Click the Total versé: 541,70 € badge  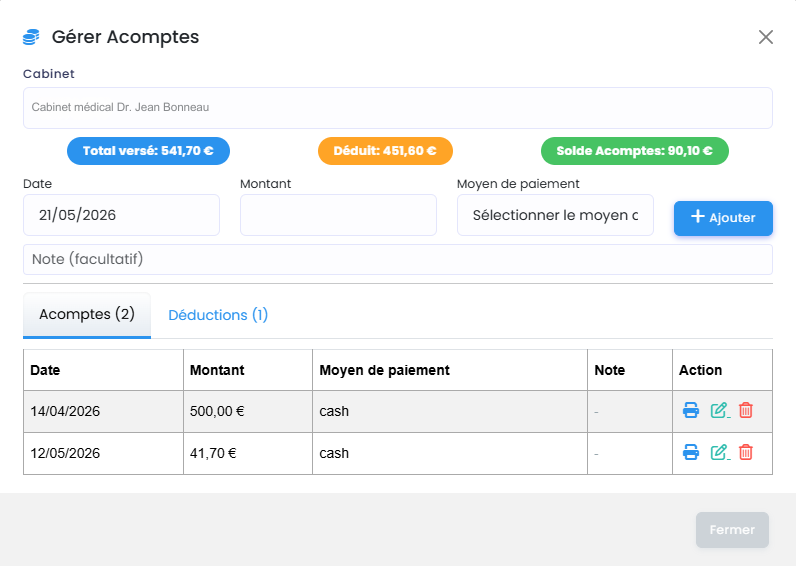pyautogui.click(x=148, y=151)
